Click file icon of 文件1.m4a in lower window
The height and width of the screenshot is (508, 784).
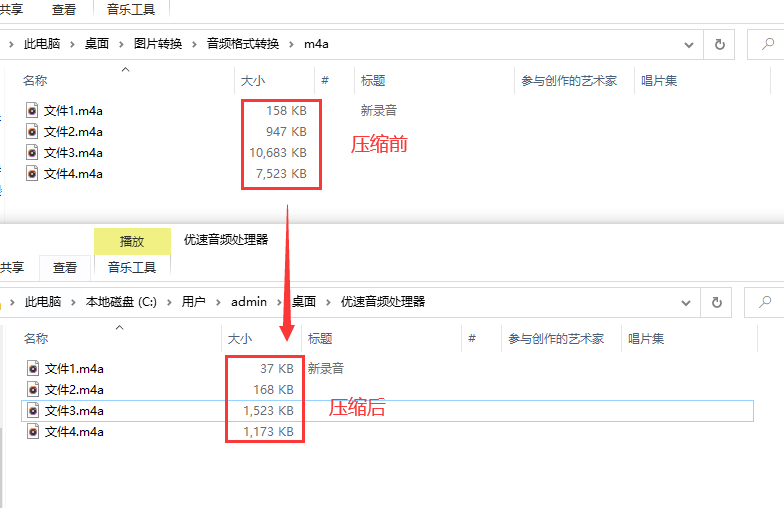(33, 368)
